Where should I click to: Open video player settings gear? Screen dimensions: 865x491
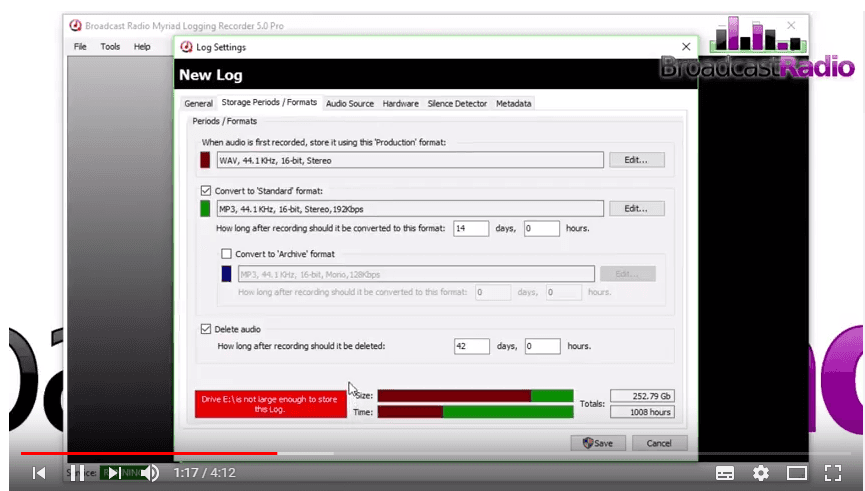point(761,473)
